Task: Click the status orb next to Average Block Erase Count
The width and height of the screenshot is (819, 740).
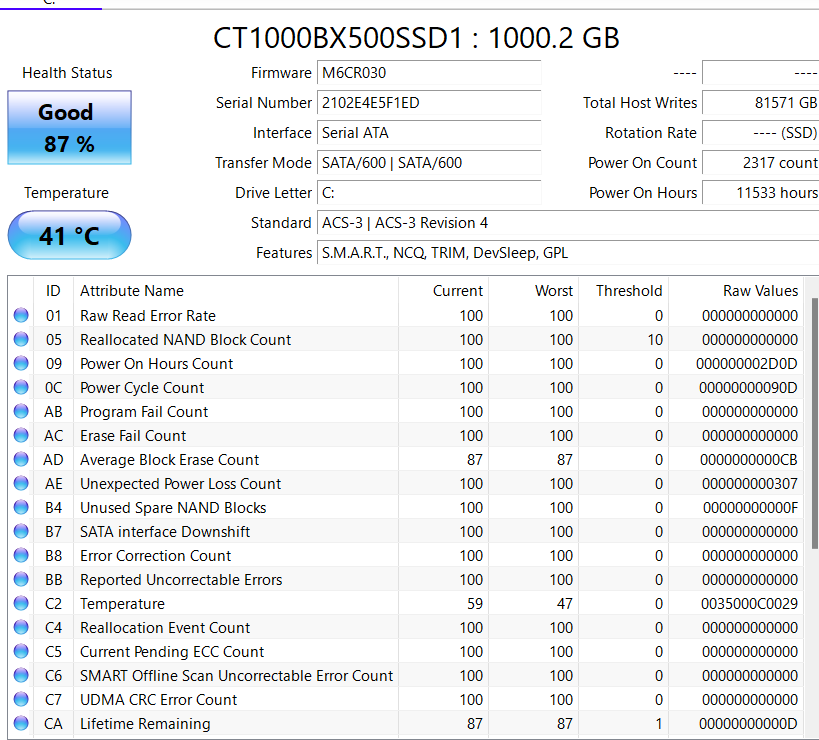Action: click(21, 460)
